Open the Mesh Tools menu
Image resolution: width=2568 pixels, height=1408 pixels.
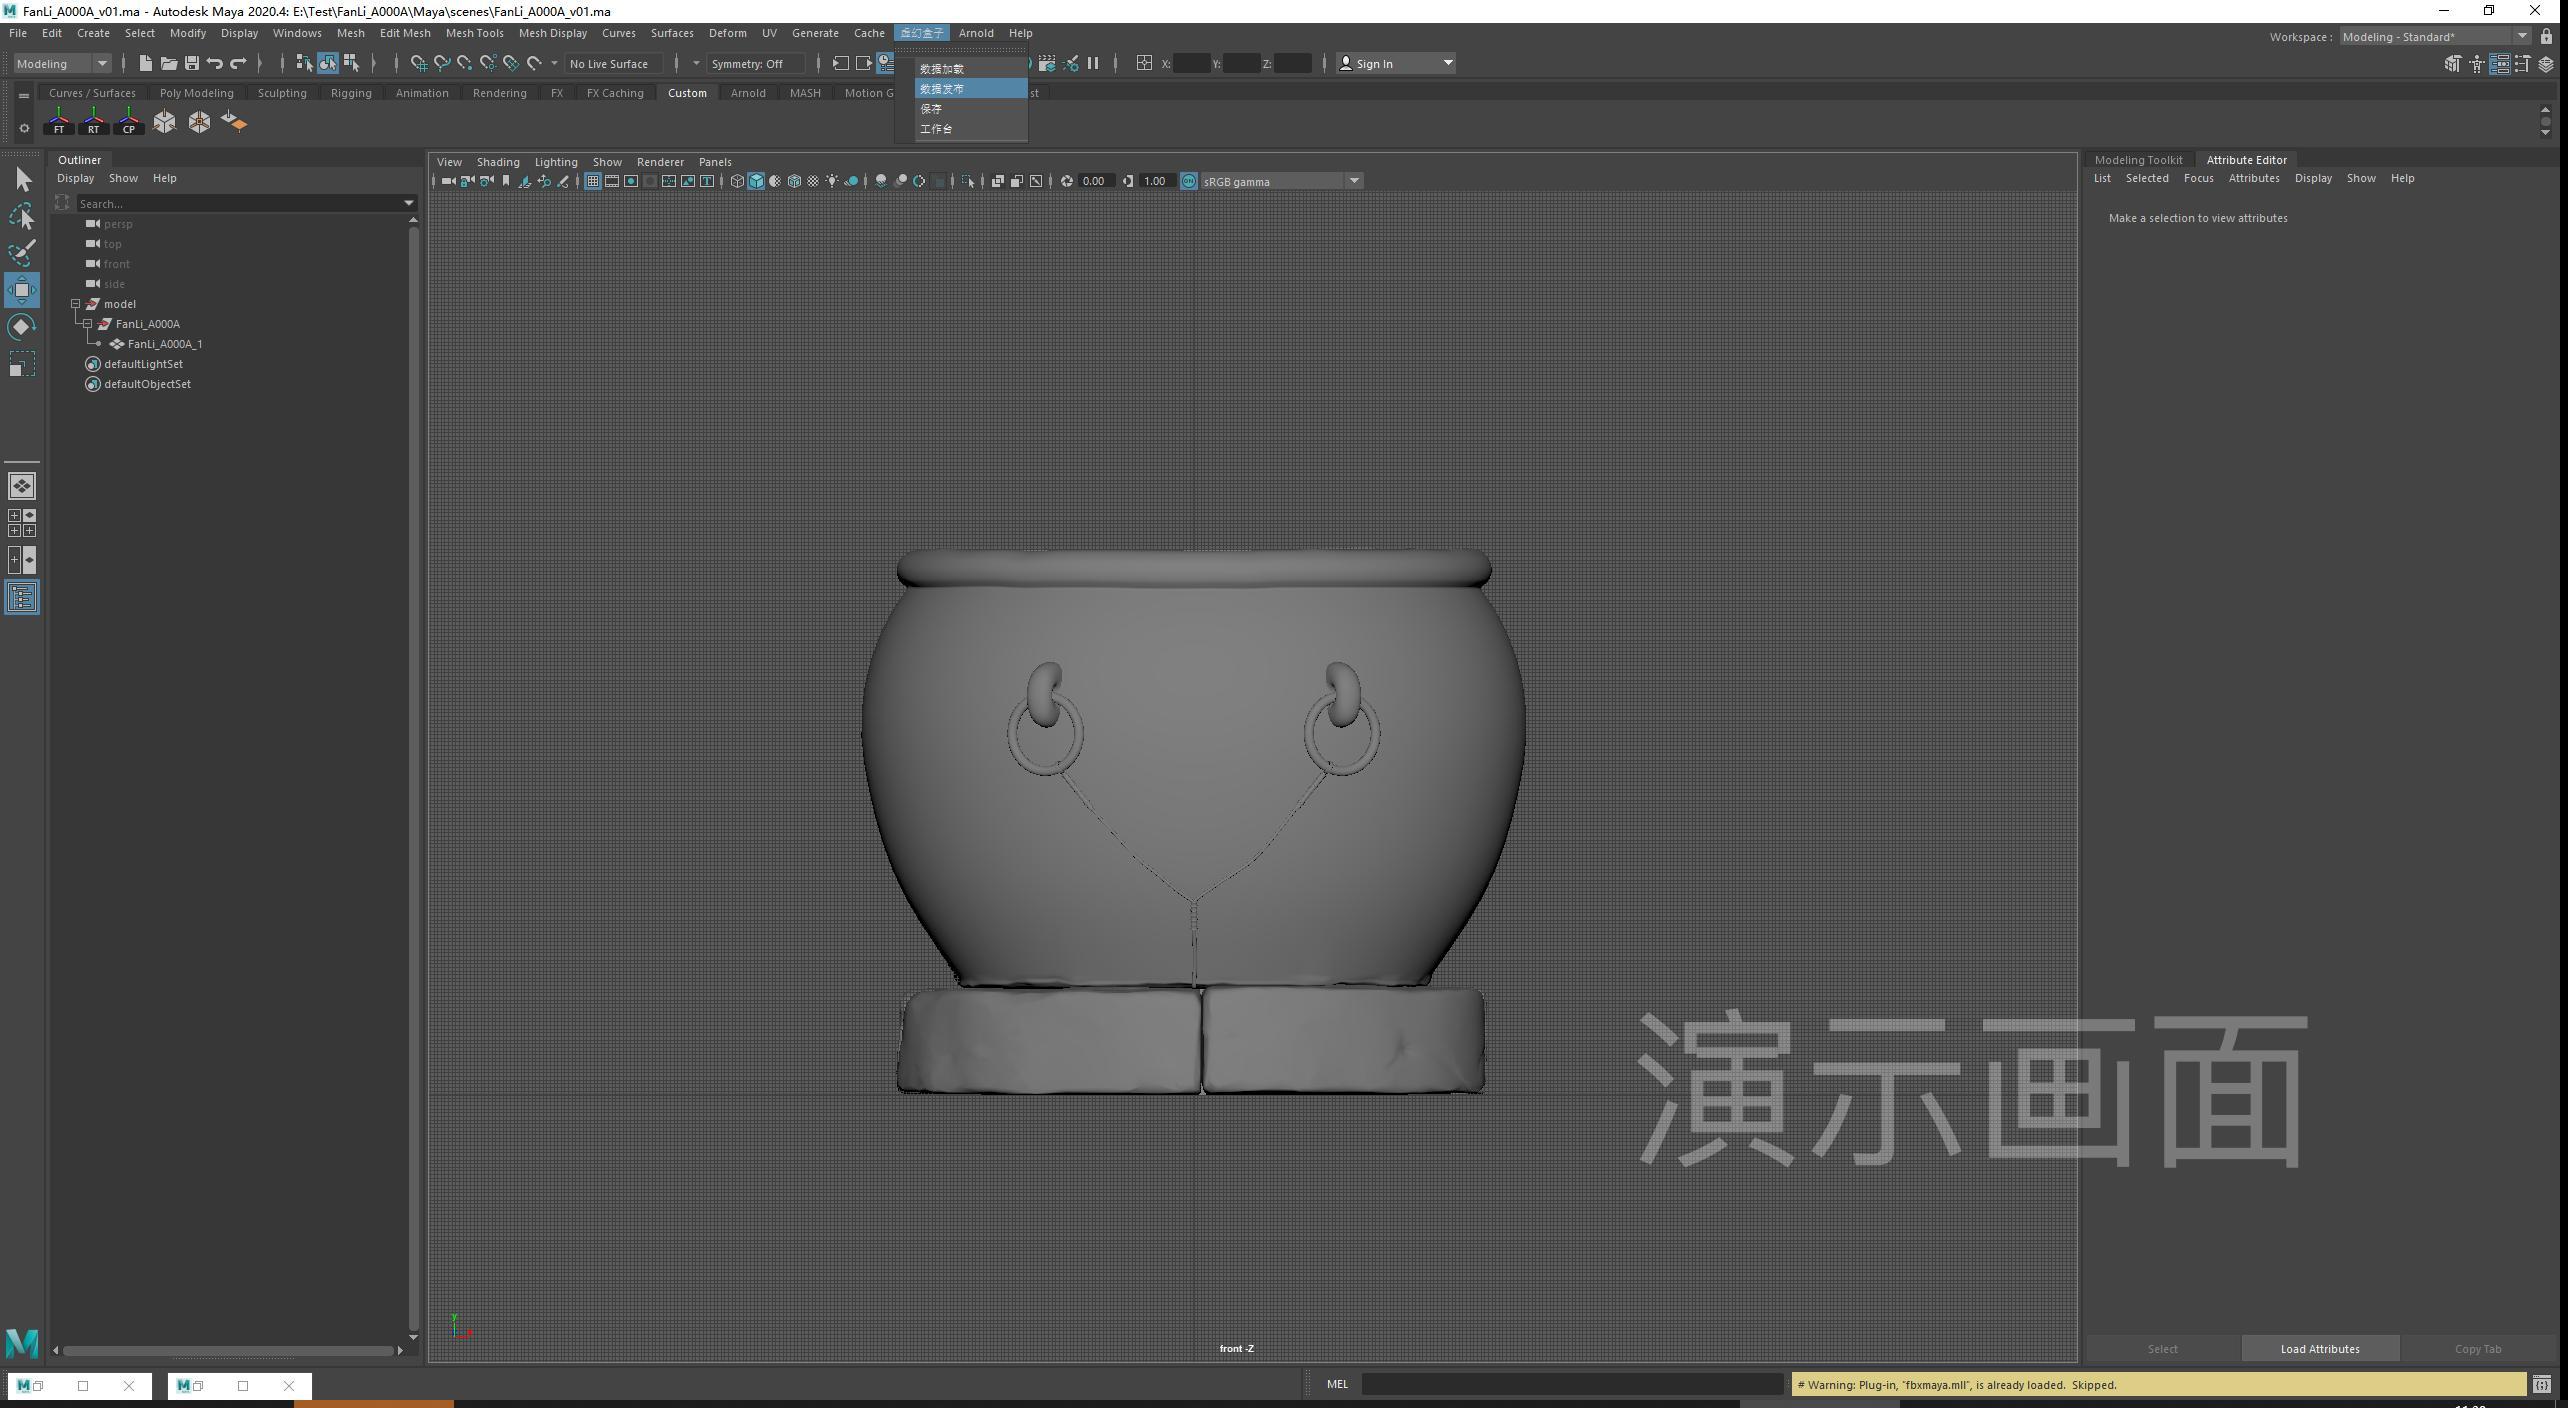pyautogui.click(x=474, y=33)
